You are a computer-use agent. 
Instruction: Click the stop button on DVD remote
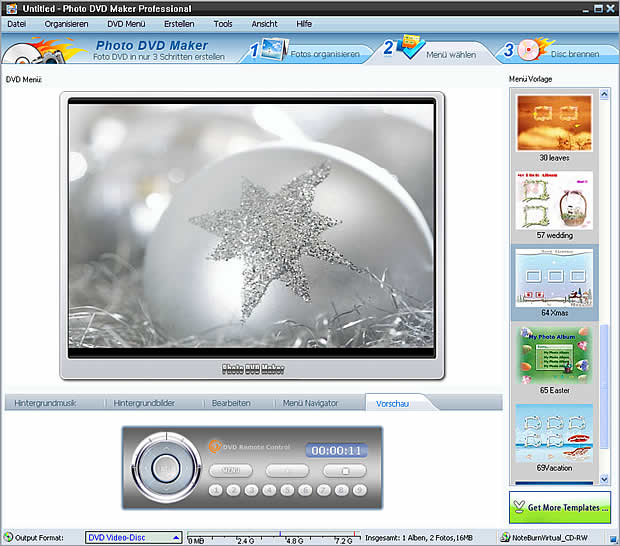[345, 470]
